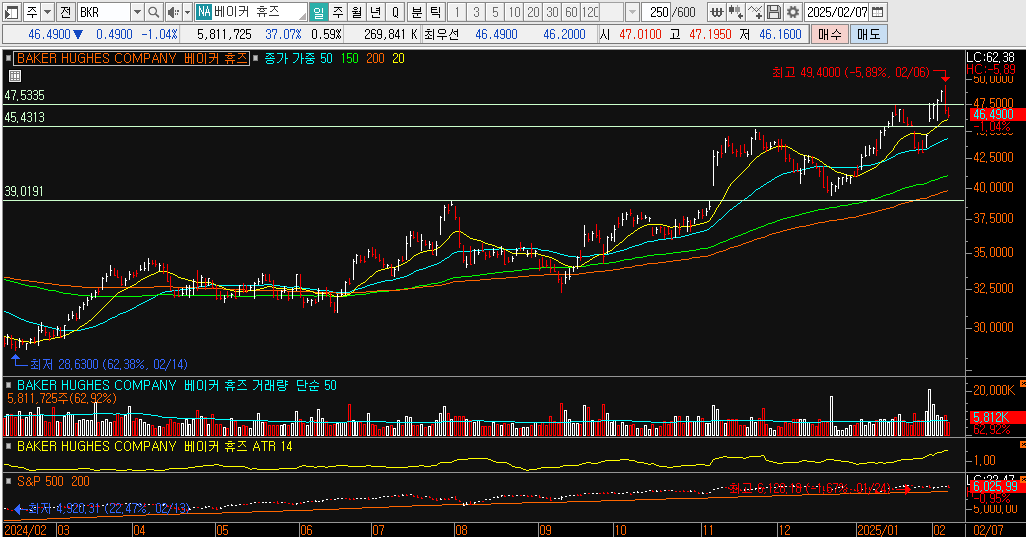Switch to the 분 minute chart
Screen dimensions: 1026x537
[417, 12]
